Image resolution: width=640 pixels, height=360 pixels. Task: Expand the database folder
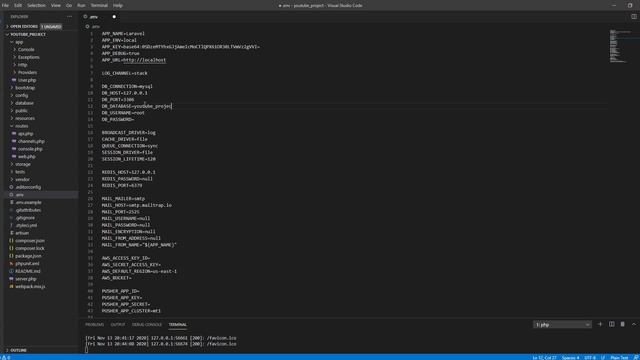pyautogui.click(x=24, y=103)
